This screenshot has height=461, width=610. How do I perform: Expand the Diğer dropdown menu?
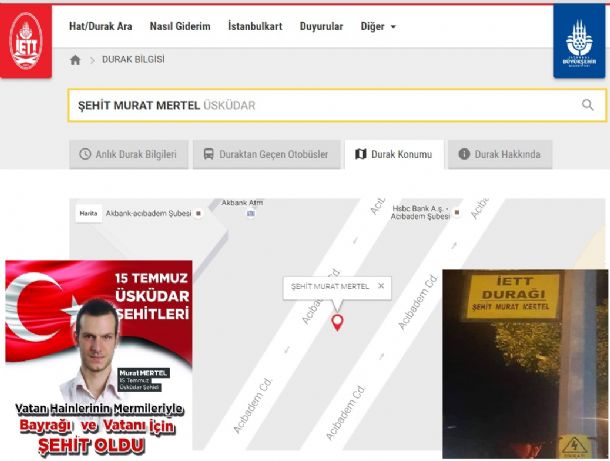pyautogui.click(x=378, y=26)
